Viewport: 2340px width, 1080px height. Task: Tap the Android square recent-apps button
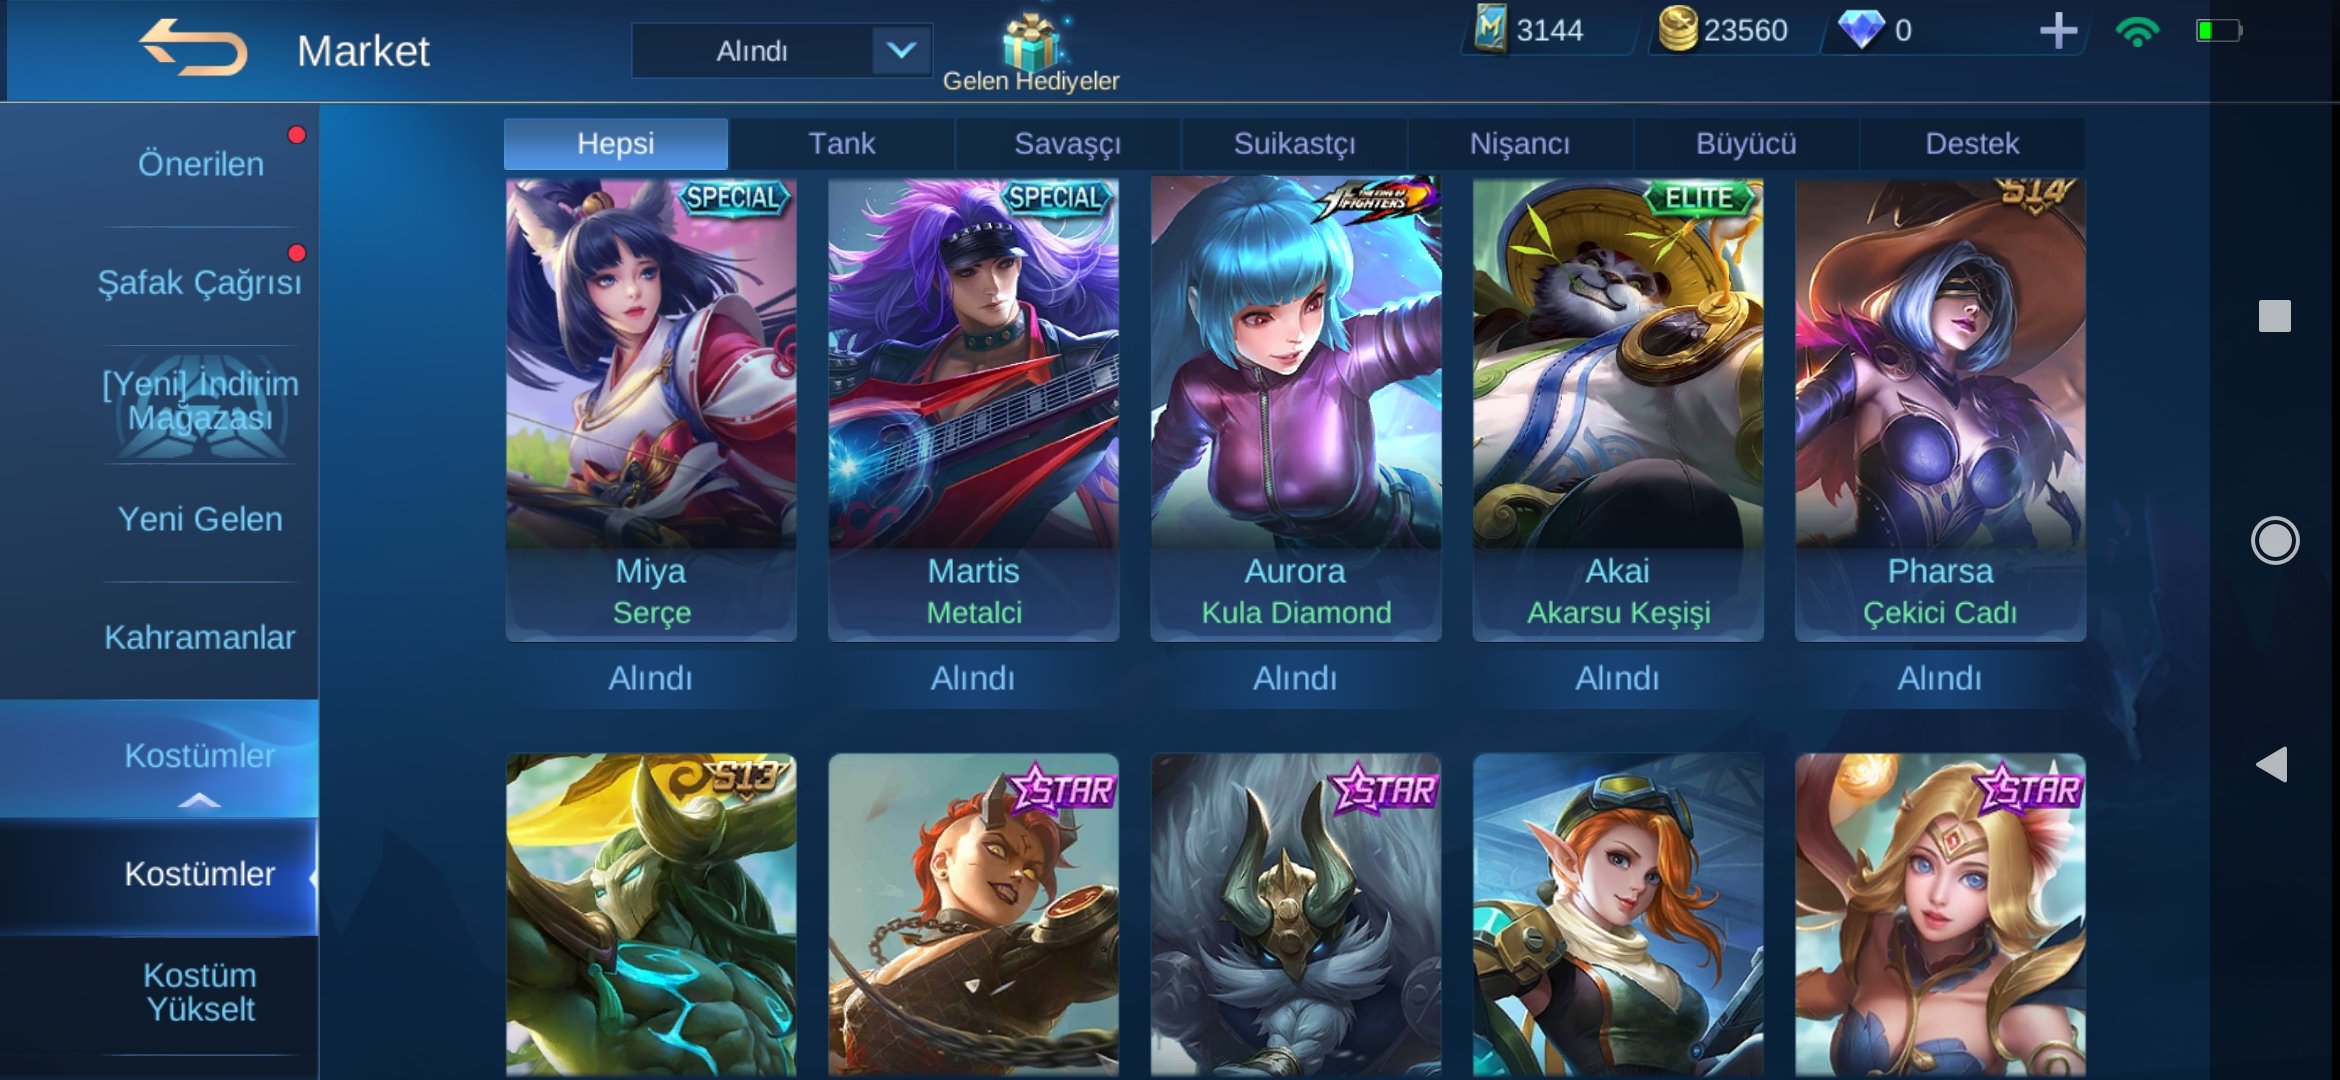pos(2275,316)
